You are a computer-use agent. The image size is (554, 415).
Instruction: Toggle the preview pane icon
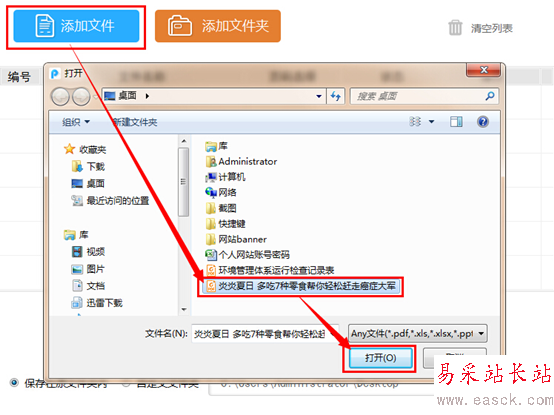[x=456, y=122]
